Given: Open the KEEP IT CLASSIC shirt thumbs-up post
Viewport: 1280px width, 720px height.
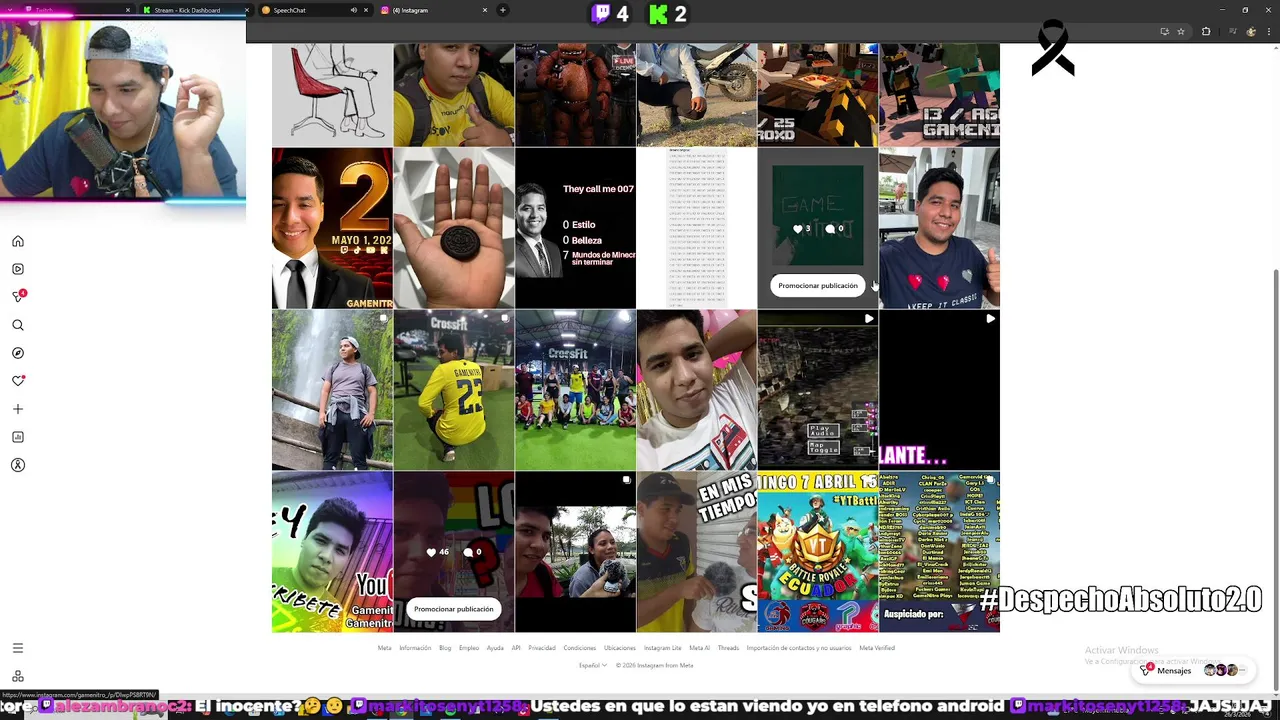Looking at the screenshot, I should click(x=939, y=228).
